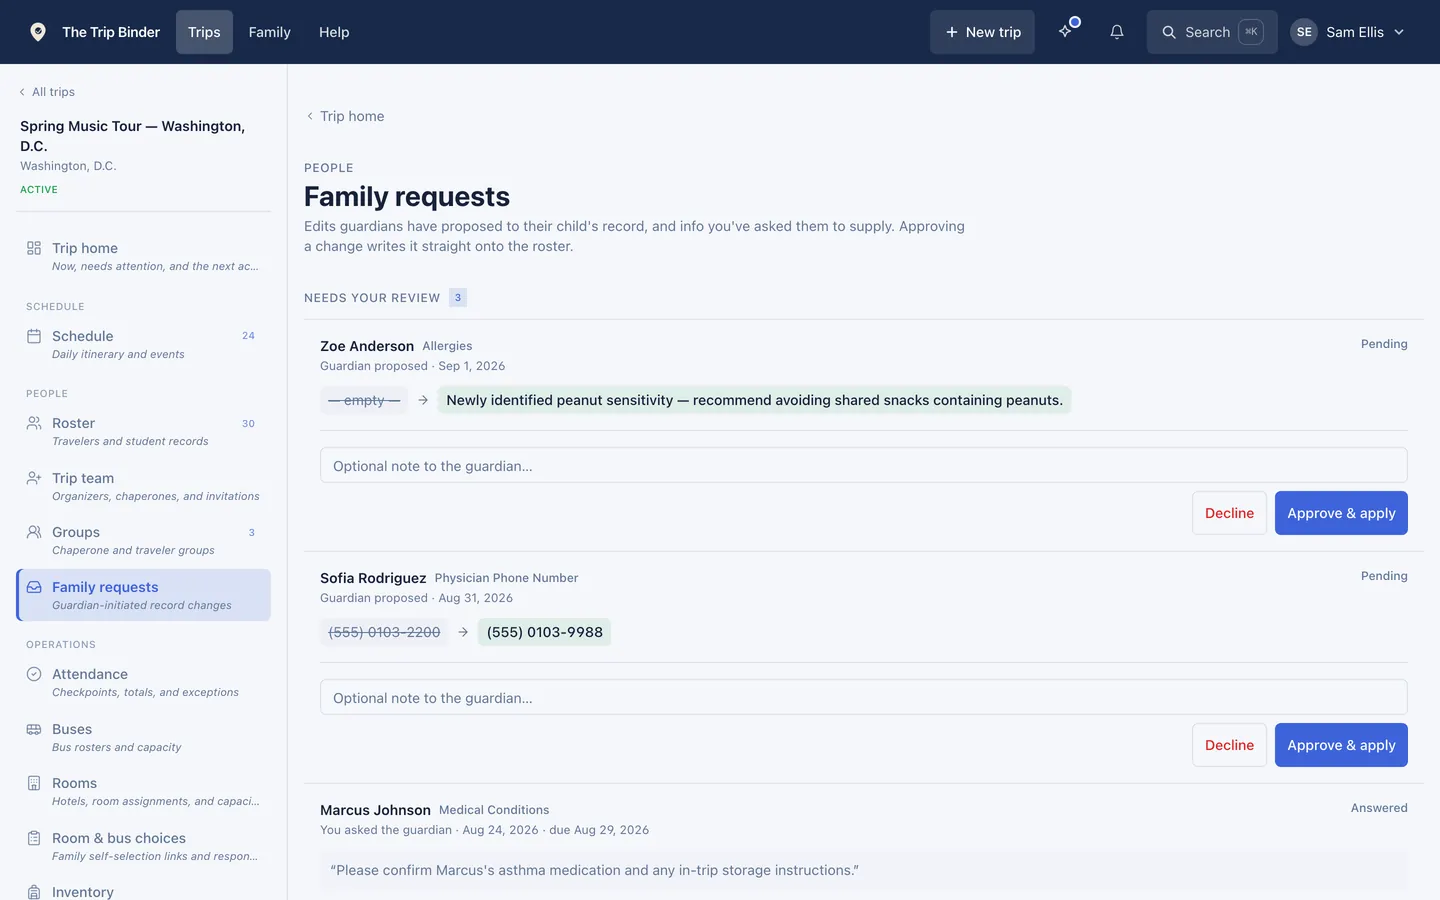Click the Trip team add-person icon
Screen dimensions: 1440x900
[34, 478]
